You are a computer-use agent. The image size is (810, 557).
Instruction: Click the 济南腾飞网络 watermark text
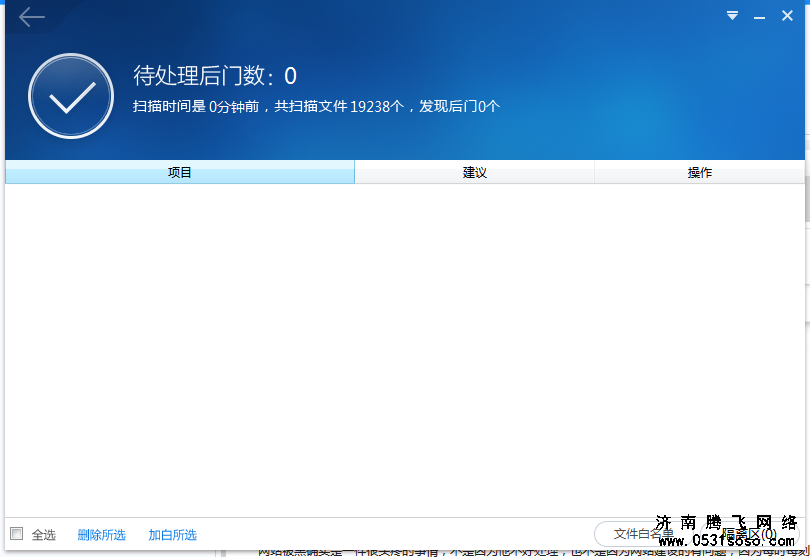727,523
